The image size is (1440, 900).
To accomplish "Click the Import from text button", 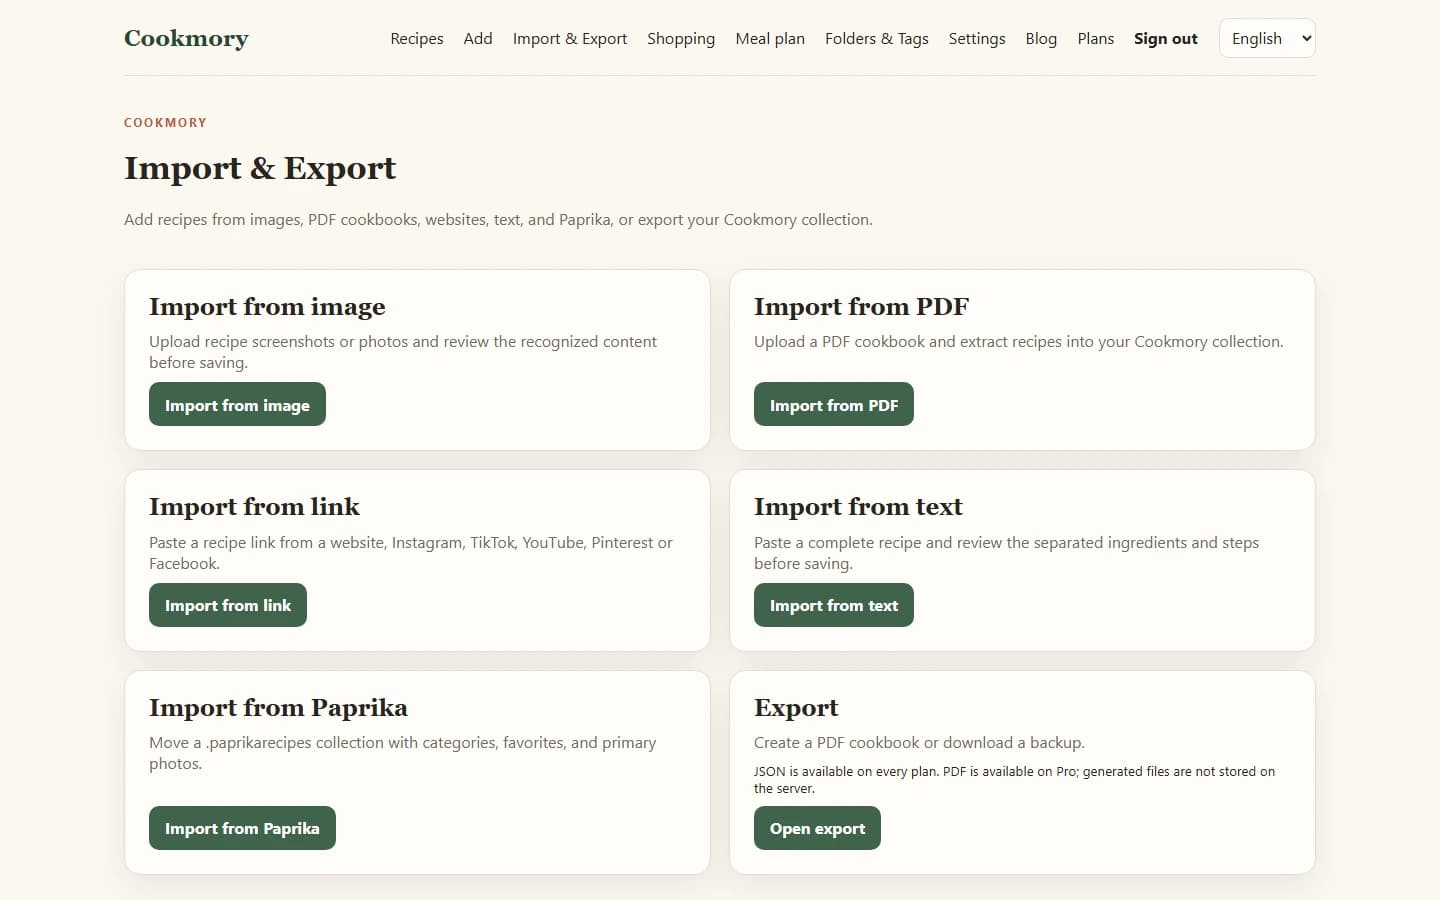I will [x=834, y=605].
